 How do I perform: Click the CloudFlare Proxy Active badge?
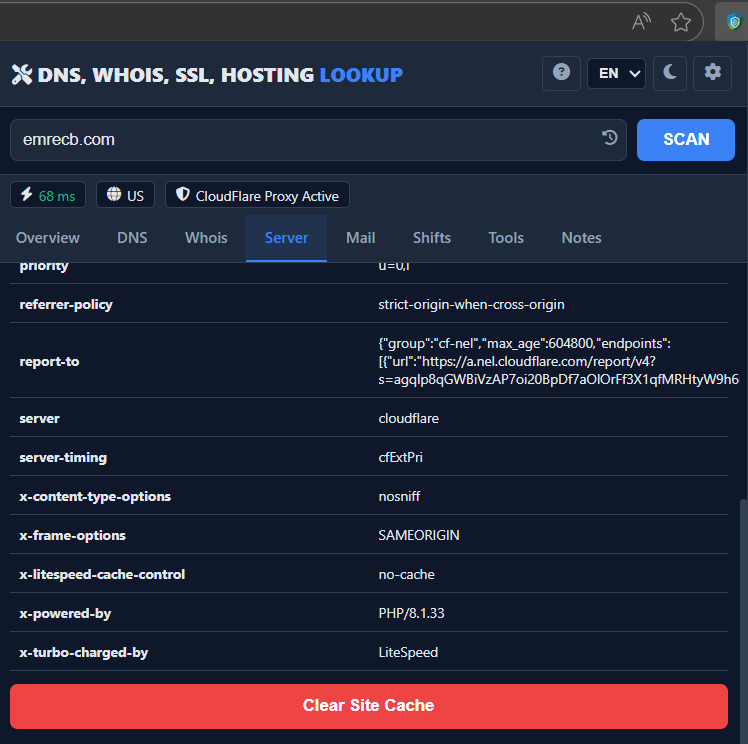pos(257,195)
